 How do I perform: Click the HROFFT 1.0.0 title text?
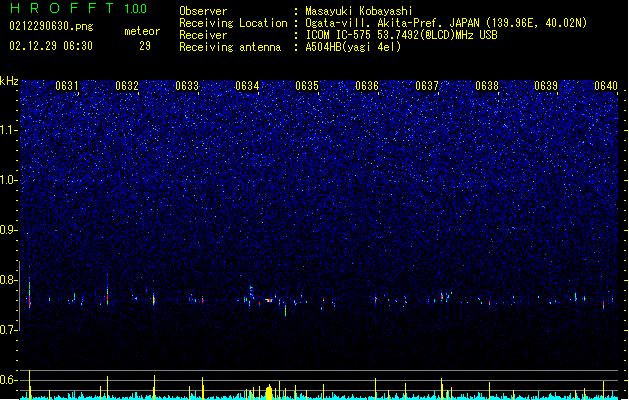click(79, 8)
